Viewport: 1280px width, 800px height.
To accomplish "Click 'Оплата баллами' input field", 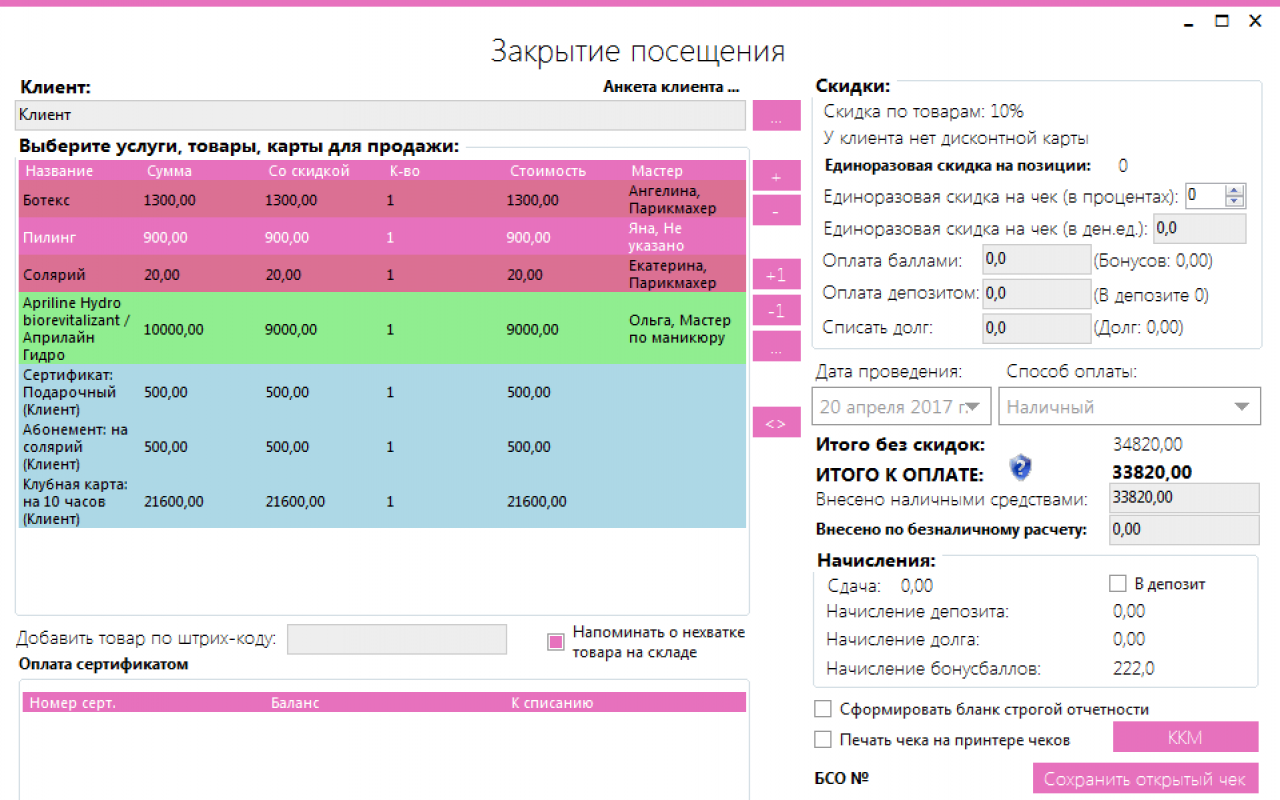I will (x=1036, y=260).
